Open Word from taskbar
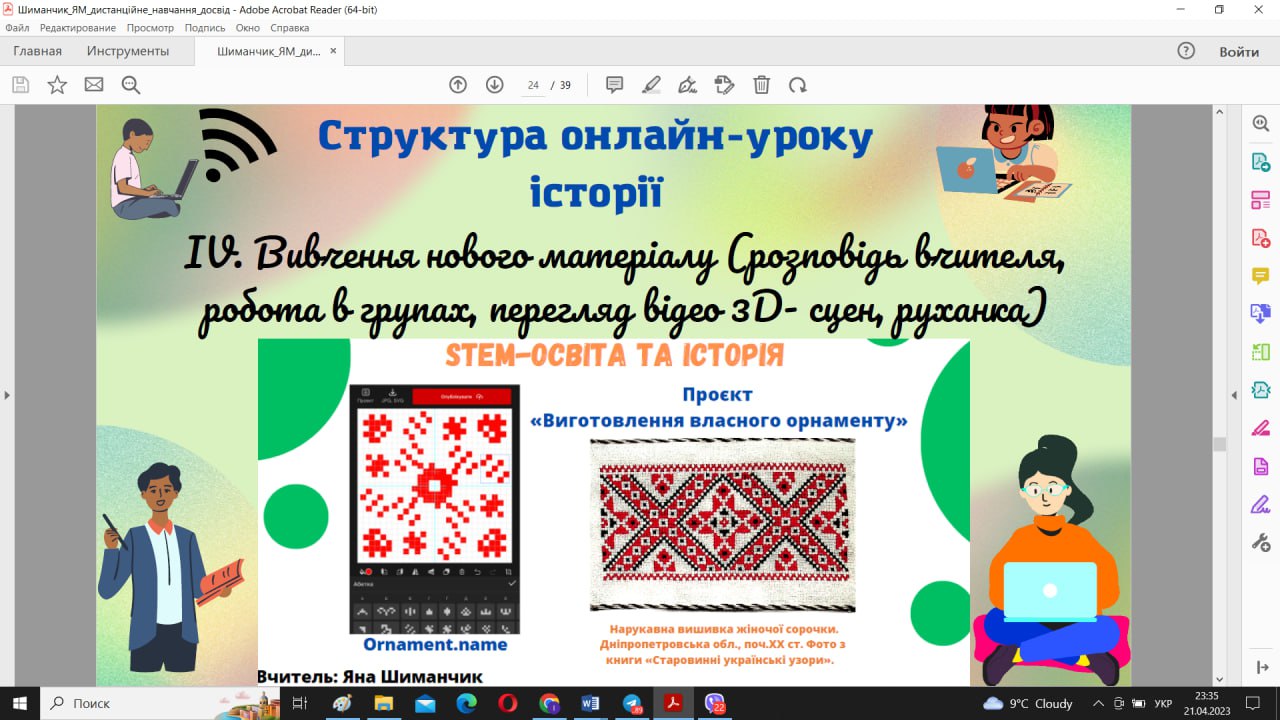The width and height of the screenshot is (1280, 720). coord(590,703)
